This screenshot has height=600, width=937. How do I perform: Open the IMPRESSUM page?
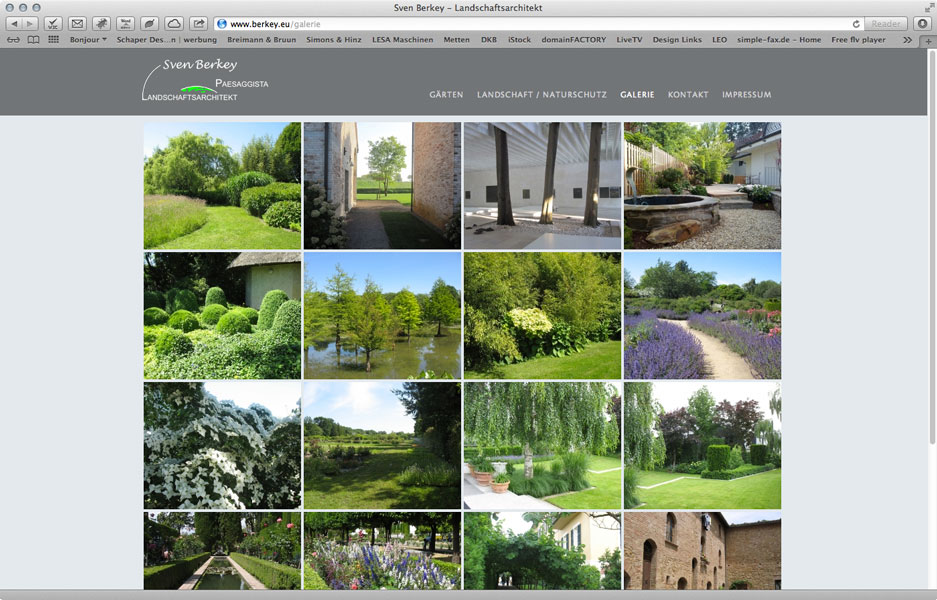(746, 94)
